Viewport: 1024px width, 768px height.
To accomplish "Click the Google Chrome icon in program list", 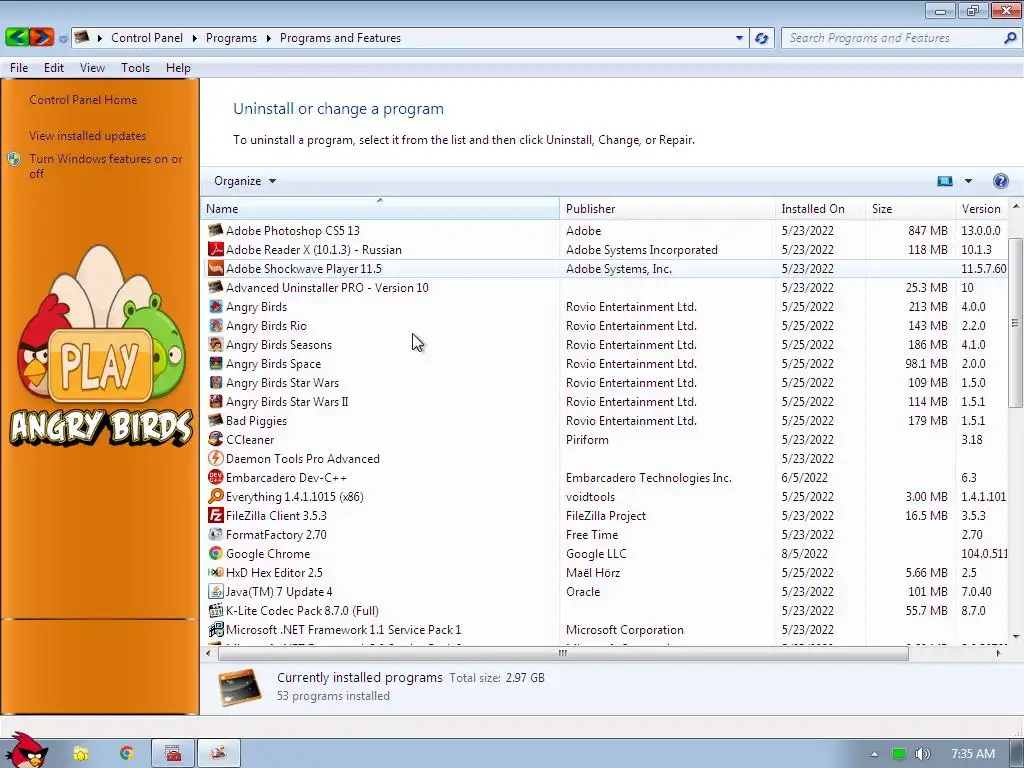I will click(216, 553).
